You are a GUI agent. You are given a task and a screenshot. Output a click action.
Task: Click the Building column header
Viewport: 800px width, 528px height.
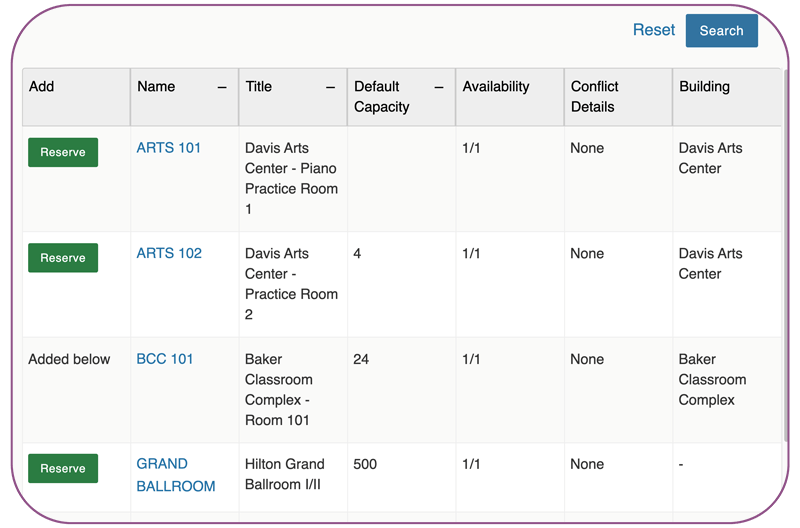pos(705,87)
